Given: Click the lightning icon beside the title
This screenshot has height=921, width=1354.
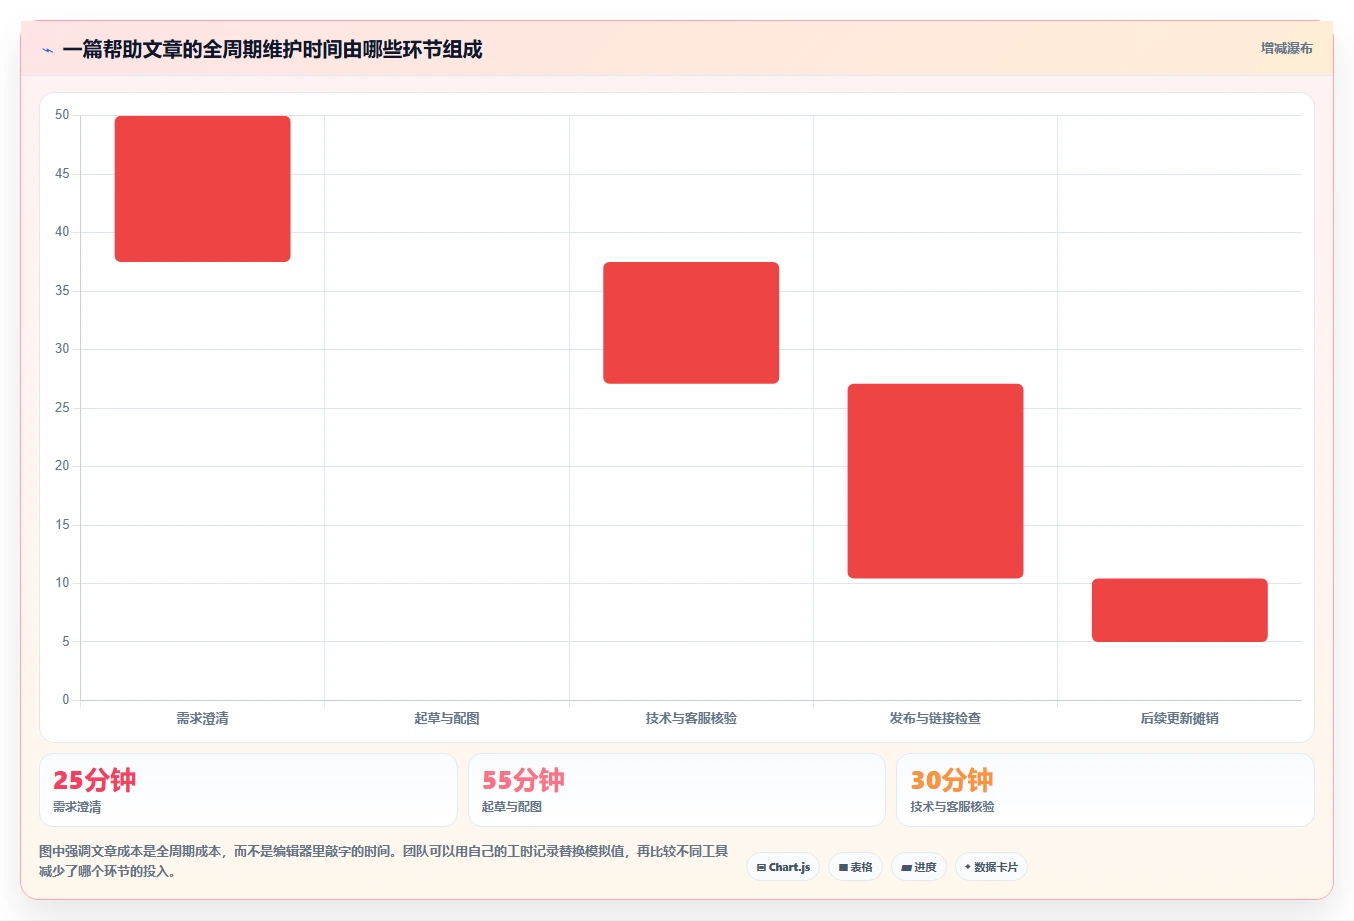Looking at the screenshot, I should [47, 50].
